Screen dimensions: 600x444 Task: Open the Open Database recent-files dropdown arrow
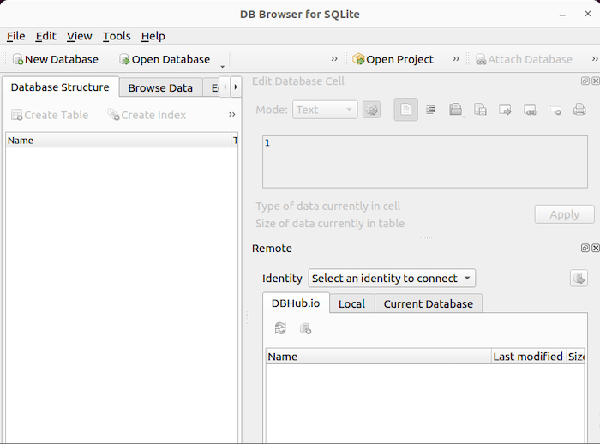pyautogui.click(x=222, y=66)
